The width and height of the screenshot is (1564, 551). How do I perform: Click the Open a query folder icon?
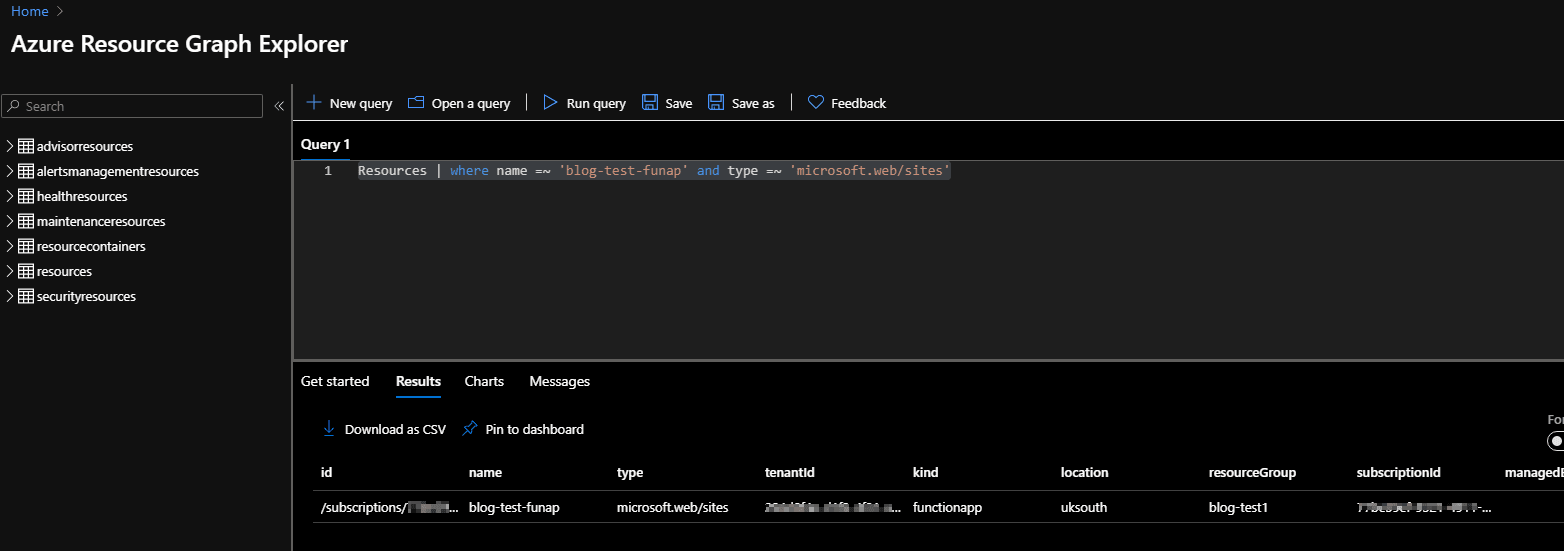coord(416,102)
